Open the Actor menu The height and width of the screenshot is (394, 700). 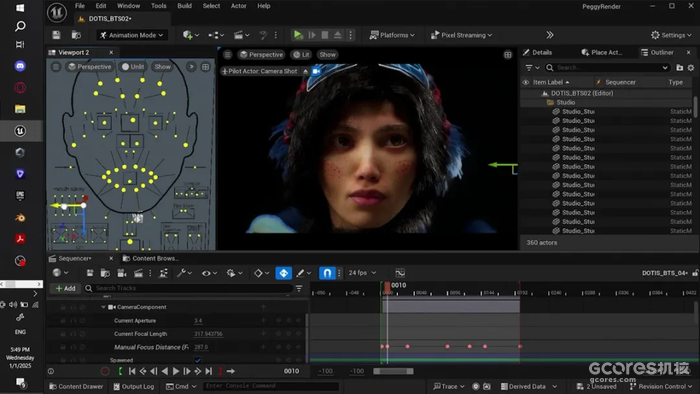click(x=238, y=6)
